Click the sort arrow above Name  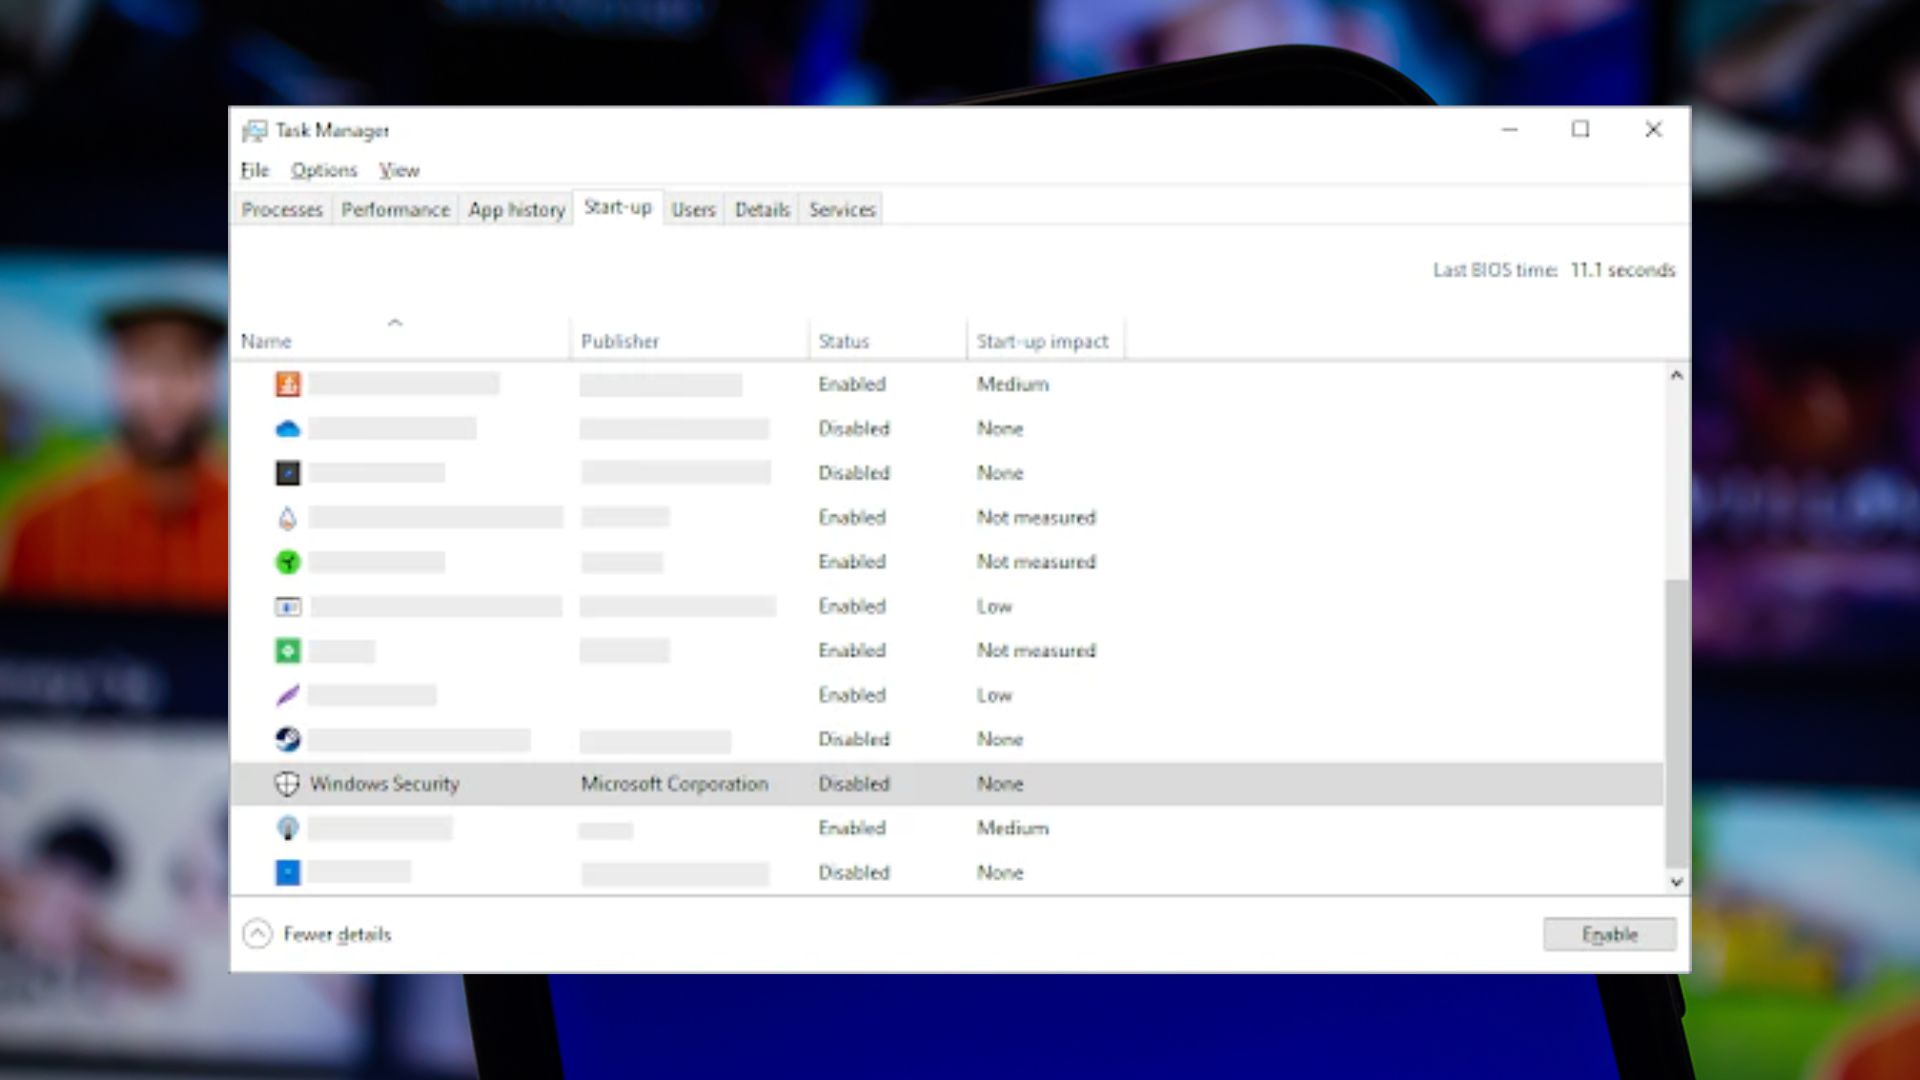pyautogui.click(x=395, y=322)
